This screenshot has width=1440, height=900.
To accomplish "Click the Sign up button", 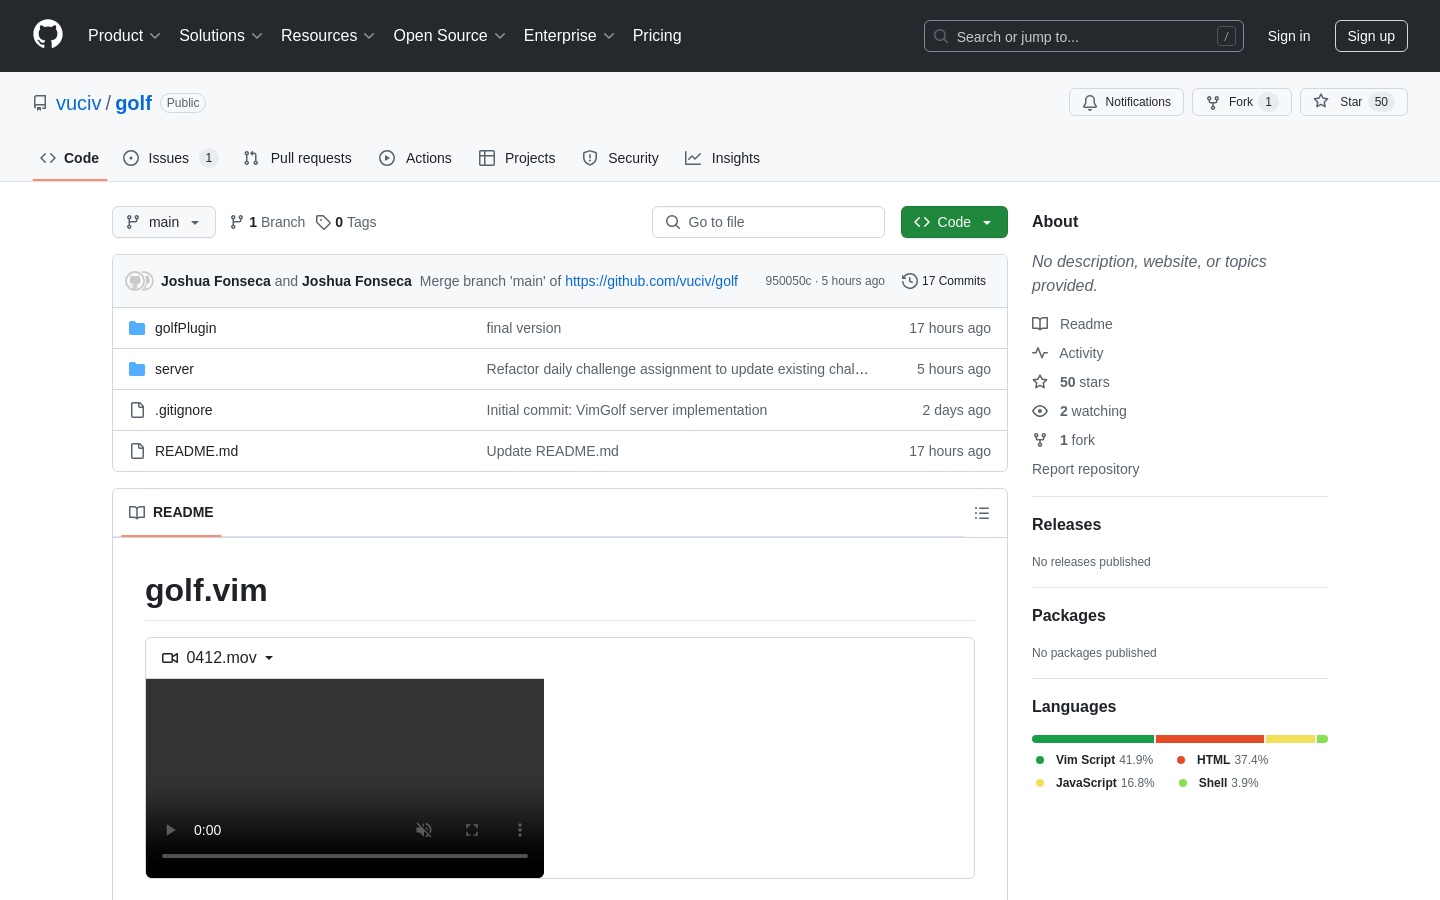I will pyautogui.click(x=1371, y=36).
